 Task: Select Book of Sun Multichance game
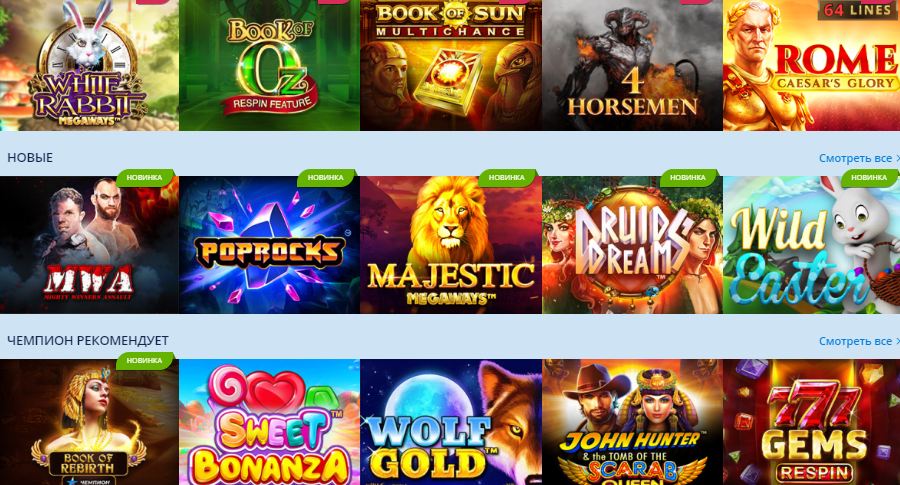[x=451, y=65]
